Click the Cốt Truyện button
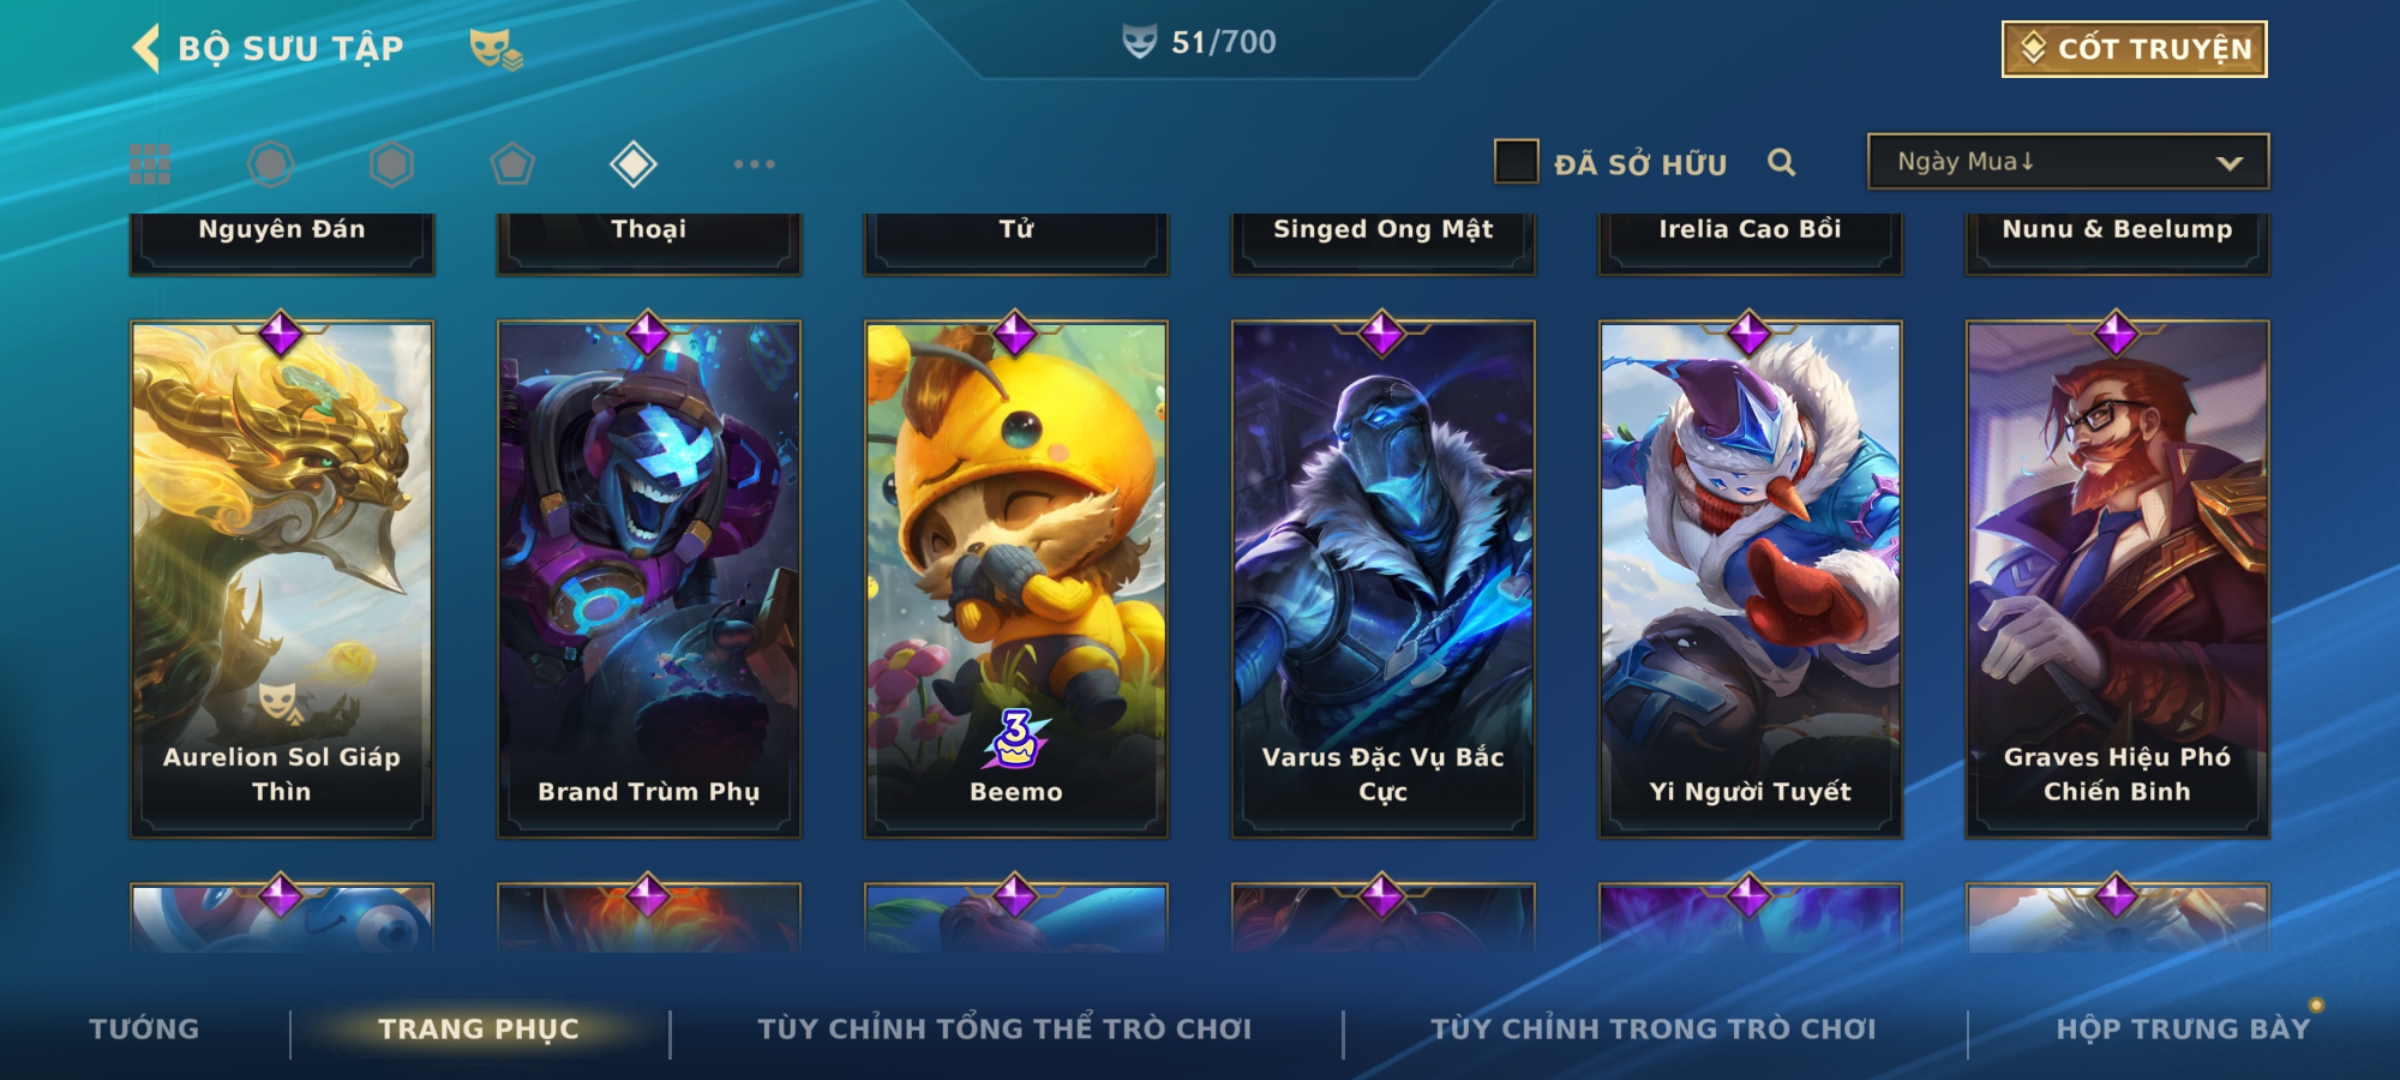This screenshot has width=2400, height=1080. 2134,49
